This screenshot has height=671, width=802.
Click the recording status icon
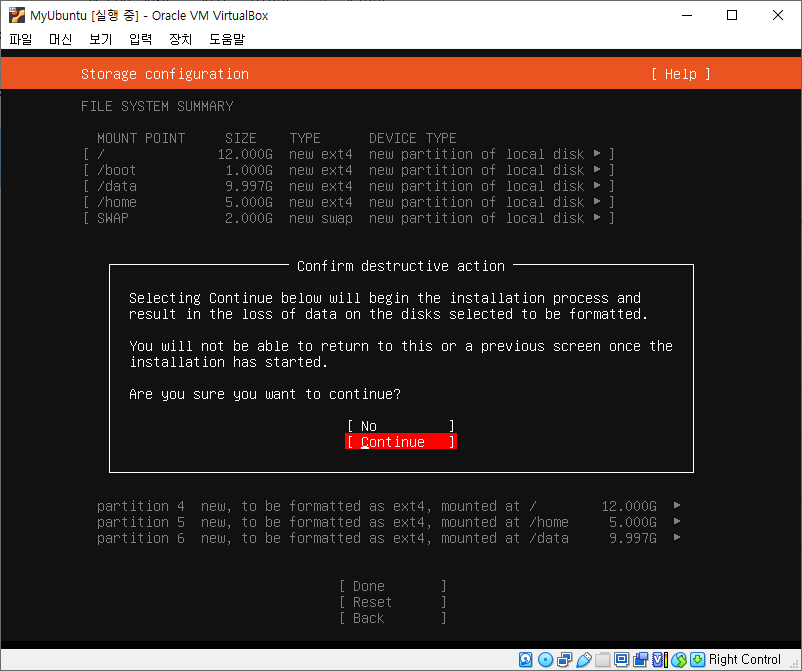(640, 660)
